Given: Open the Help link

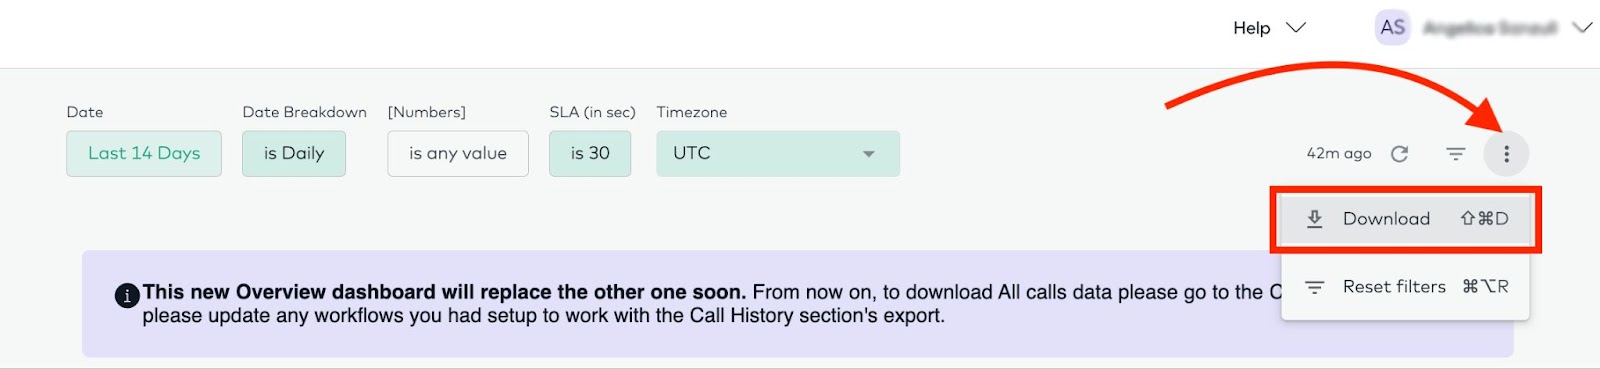Looking at the screenshot, I should (x=1251, y=28).
